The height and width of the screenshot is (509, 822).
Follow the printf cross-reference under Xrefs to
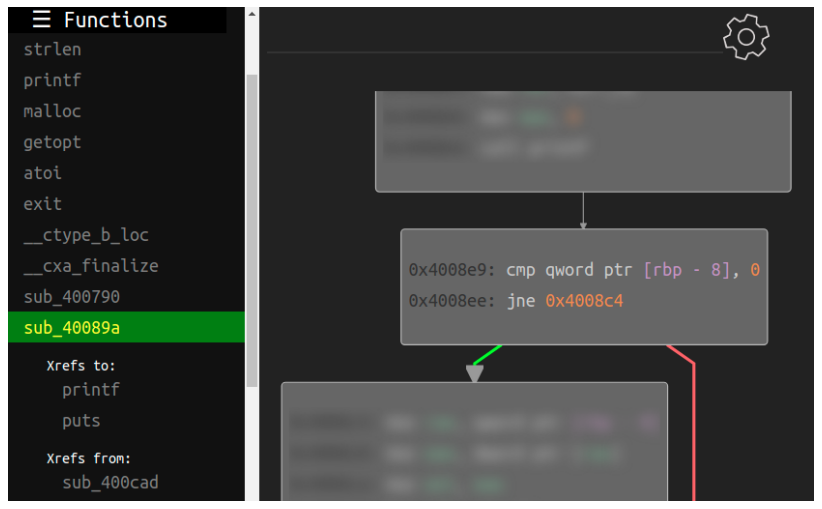(x=90, y=390)
